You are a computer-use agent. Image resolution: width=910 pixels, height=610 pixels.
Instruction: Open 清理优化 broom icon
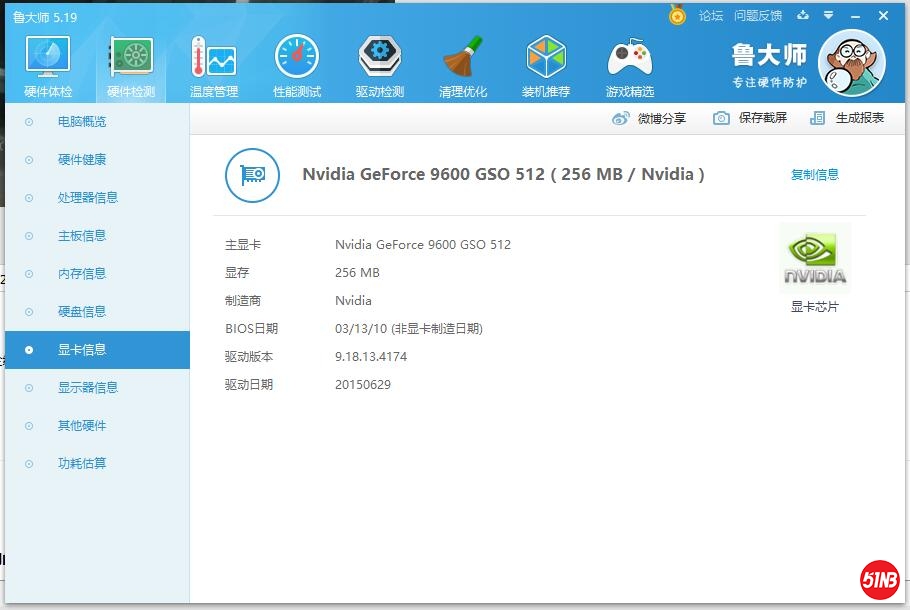tap(463, 60)
